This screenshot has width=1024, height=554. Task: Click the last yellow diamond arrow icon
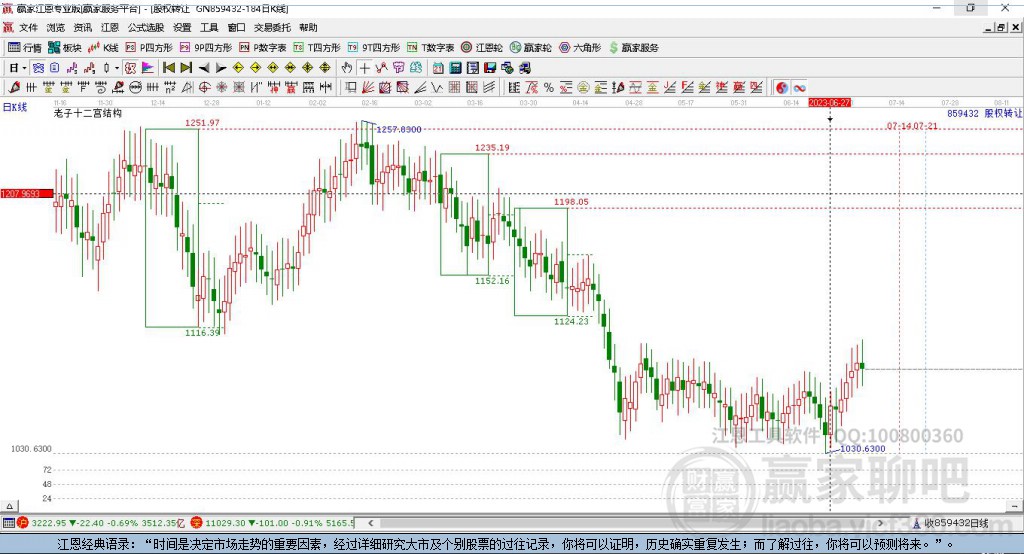click(x=325, y=68)
